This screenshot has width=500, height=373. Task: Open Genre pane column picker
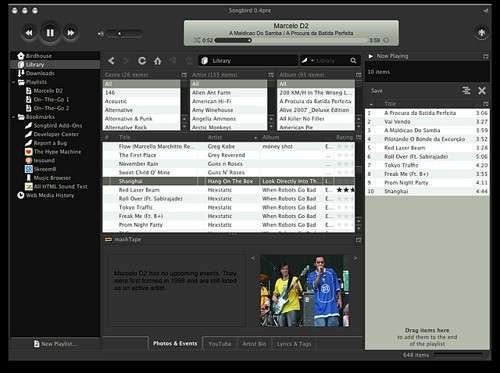[x=184, y=75]
